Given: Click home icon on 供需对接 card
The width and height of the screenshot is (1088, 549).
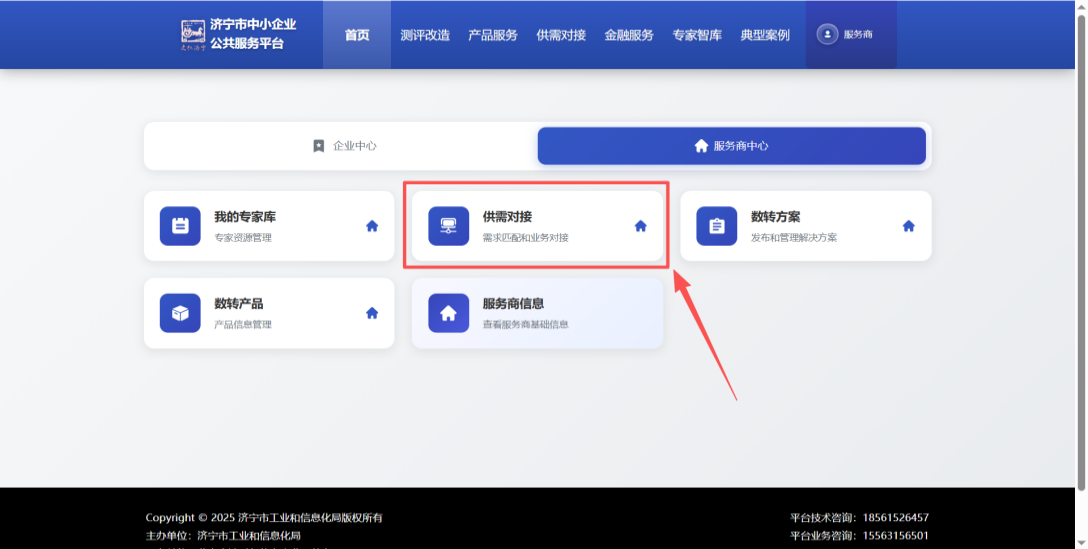Looking at the screenshot, I should 641,226.
